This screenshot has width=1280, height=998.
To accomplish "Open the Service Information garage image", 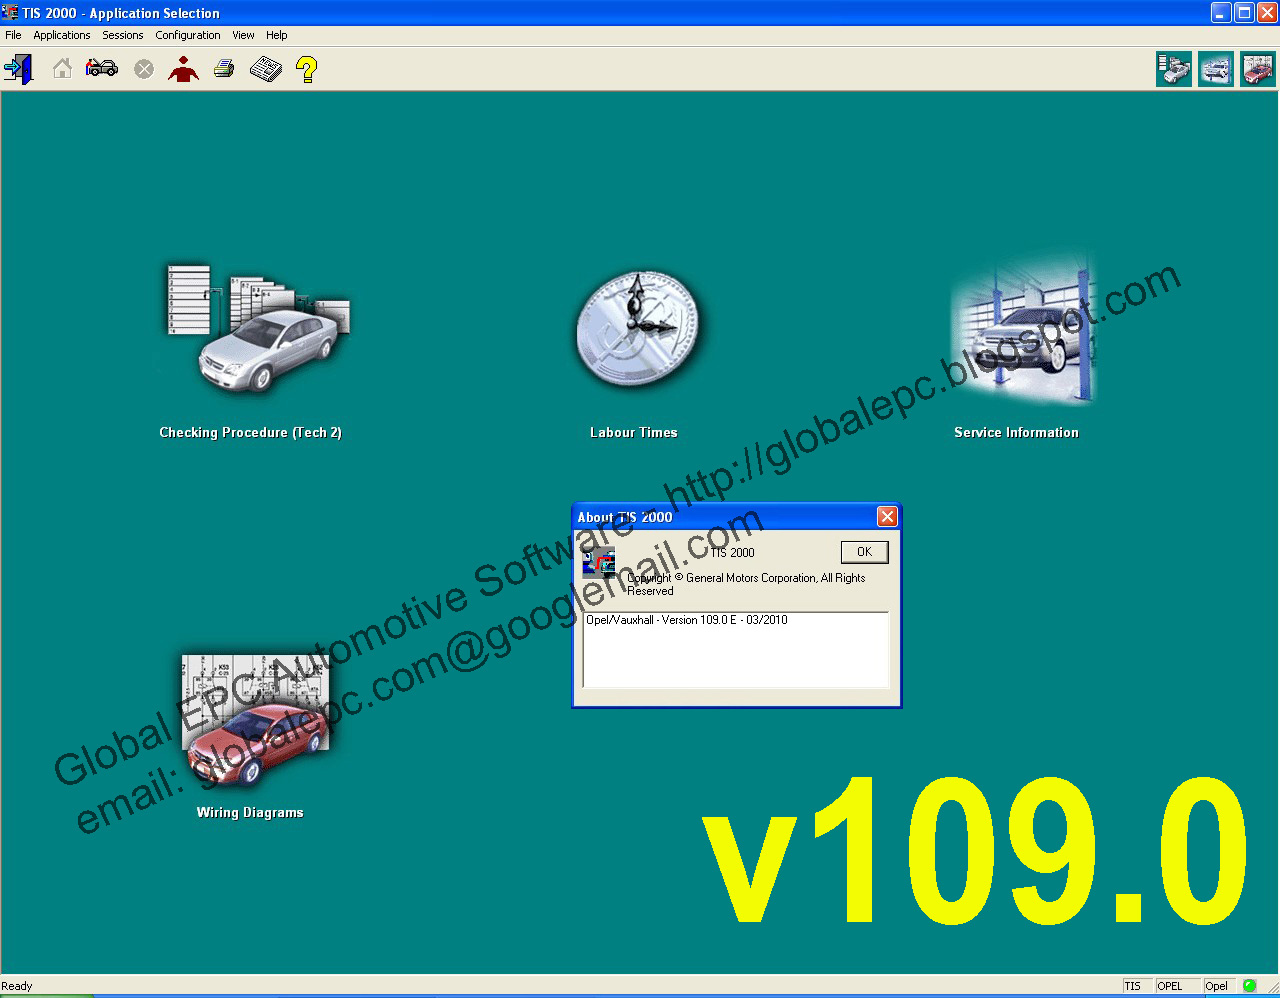I will click(x=1023, y=330).
